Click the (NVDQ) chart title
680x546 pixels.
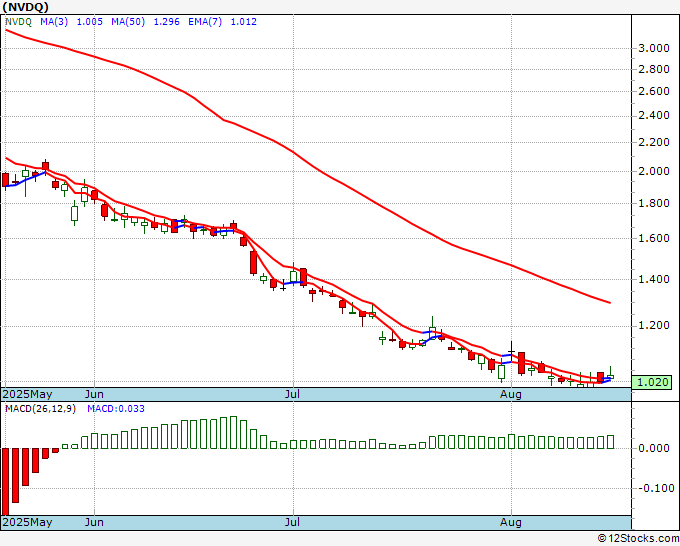[x=26, y=7]
